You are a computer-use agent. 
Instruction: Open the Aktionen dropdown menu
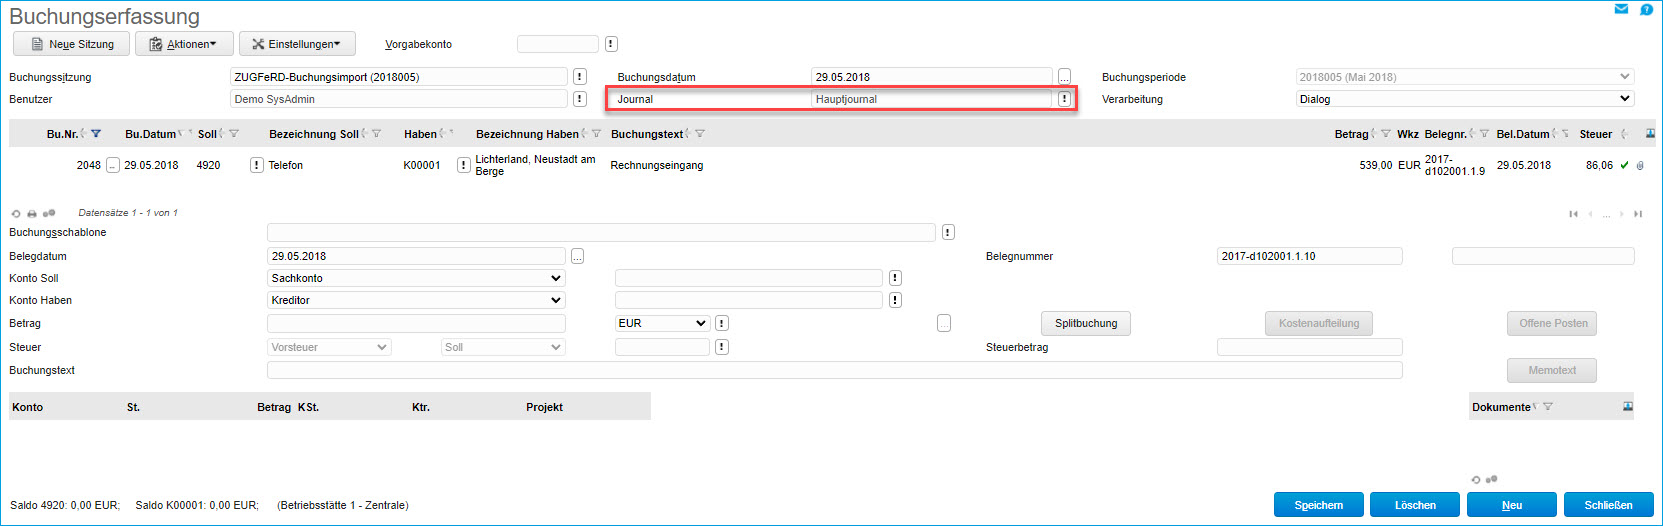(184, 44)
